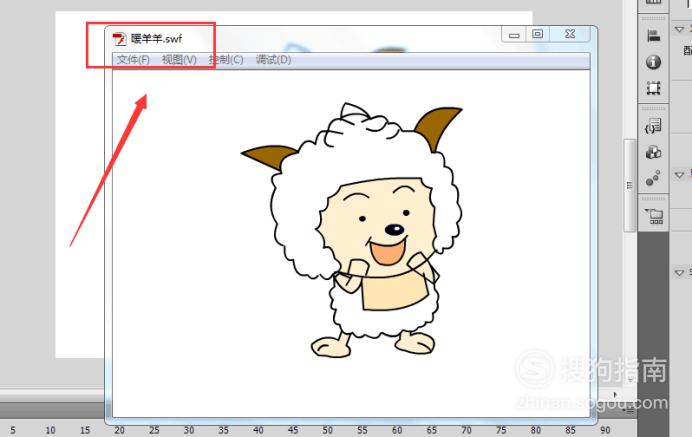Click the vertical scrollbar thumb beside the stage

coord(629,185)
